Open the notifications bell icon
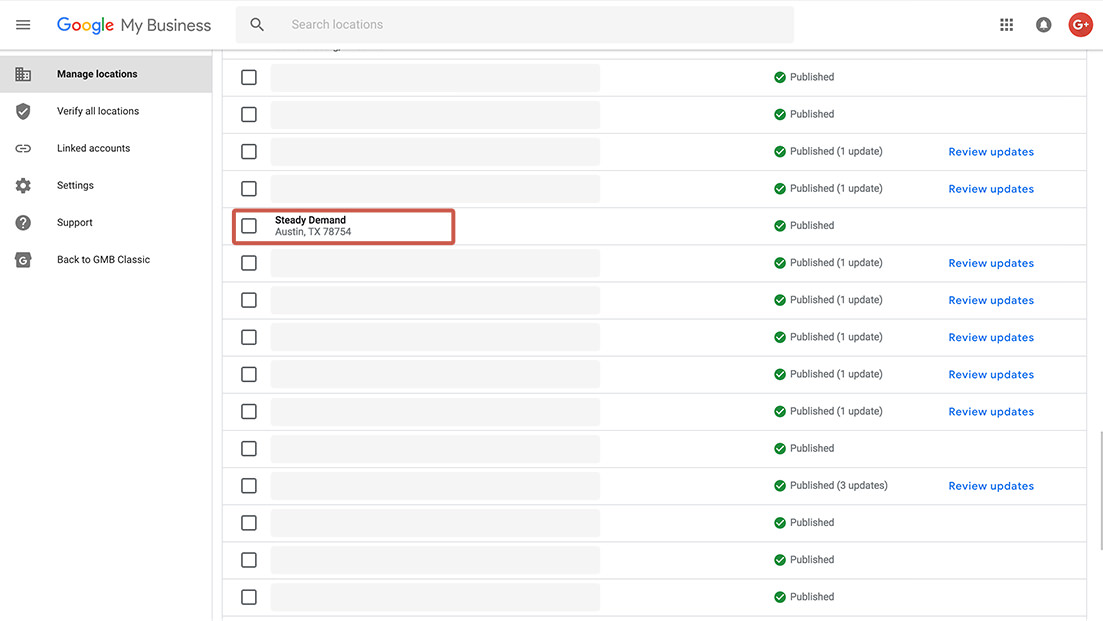Image resolution: width=1103 pixels, height=621 pixels. click(1043, 25)
